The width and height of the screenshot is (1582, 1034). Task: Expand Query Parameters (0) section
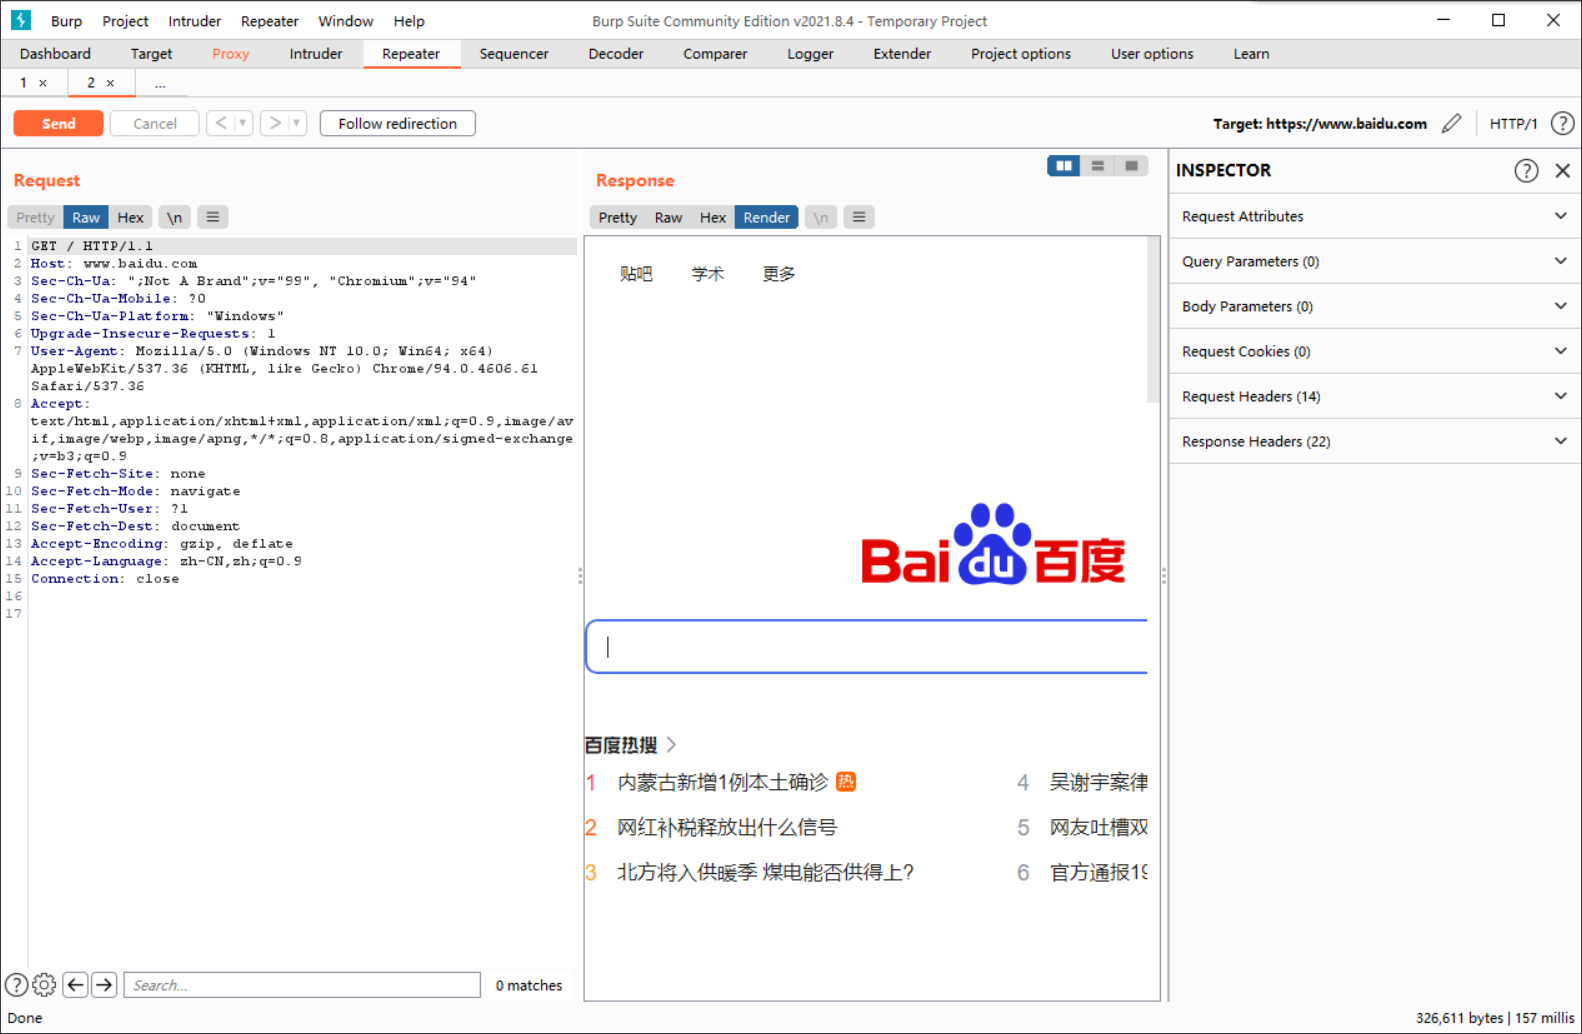click(x=1375, y=261)
